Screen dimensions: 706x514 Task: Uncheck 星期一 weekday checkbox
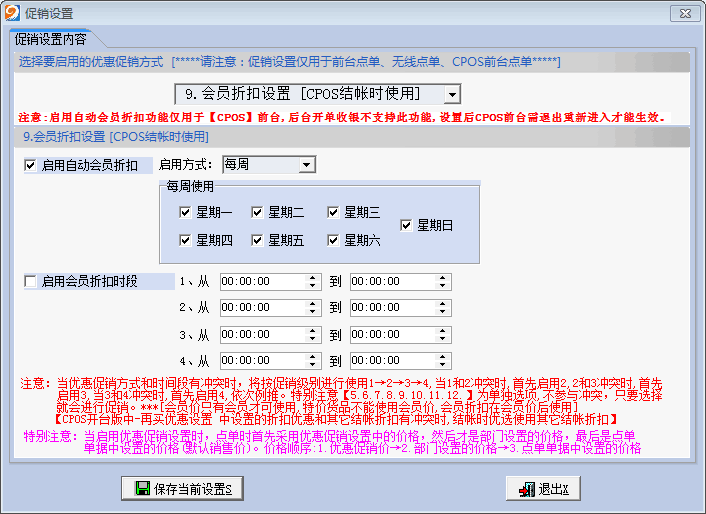(x=185, y=212)
